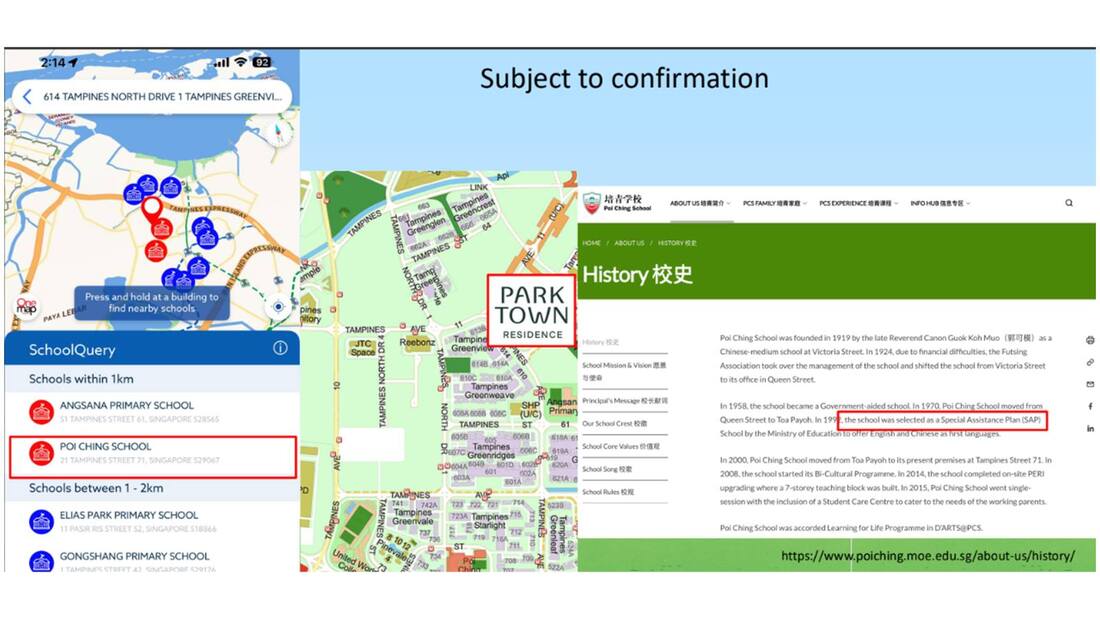
Task: Click the Gongshang Primary School blue icon
Action: (41, 562)
